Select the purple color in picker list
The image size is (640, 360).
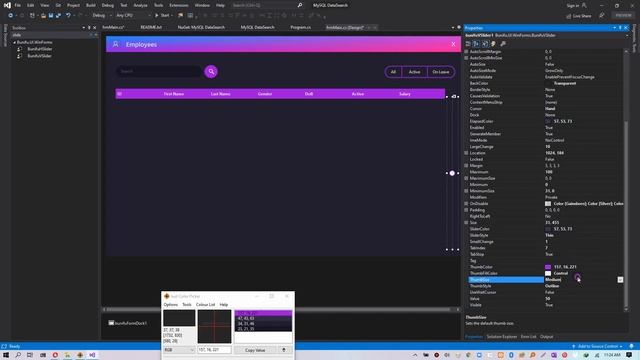coord(263,313)
